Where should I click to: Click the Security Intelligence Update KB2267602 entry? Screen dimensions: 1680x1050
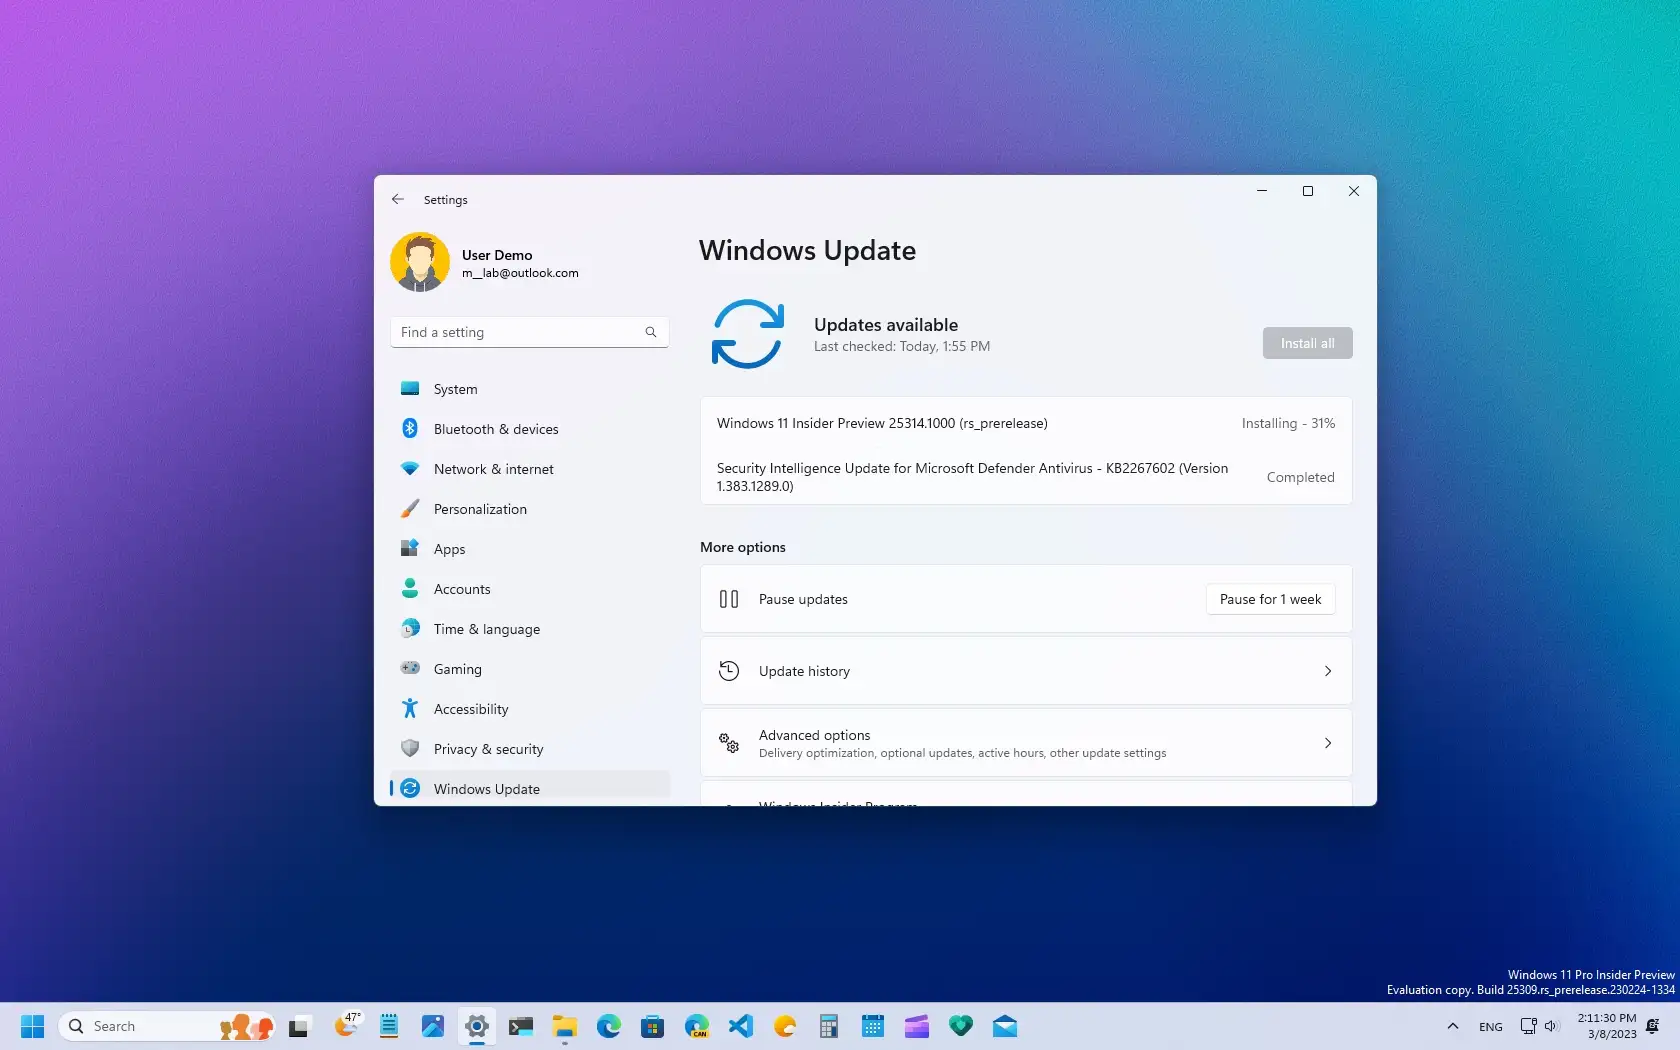[972, 477]
